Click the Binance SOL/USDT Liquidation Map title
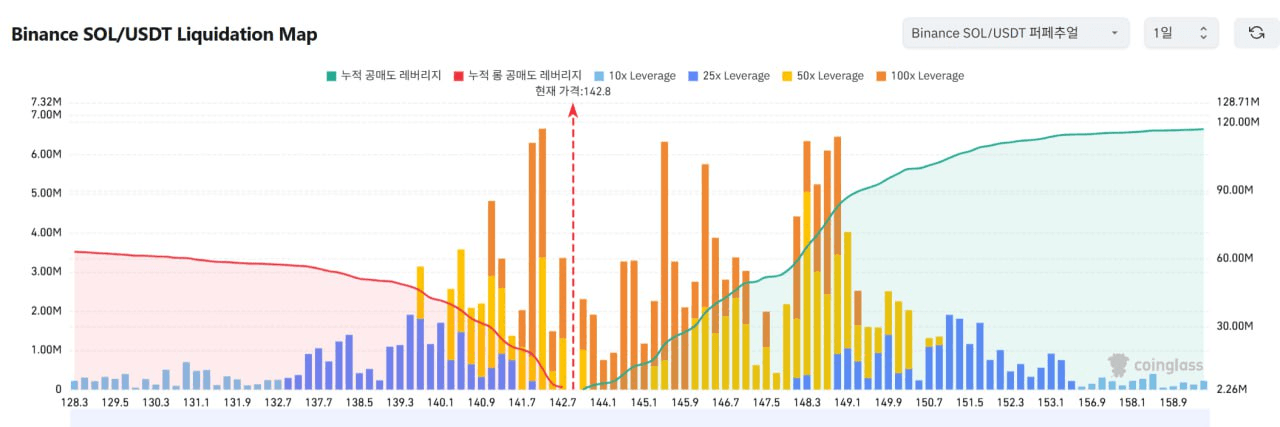Screen dimensions: 1280x427 click(164, 34)
